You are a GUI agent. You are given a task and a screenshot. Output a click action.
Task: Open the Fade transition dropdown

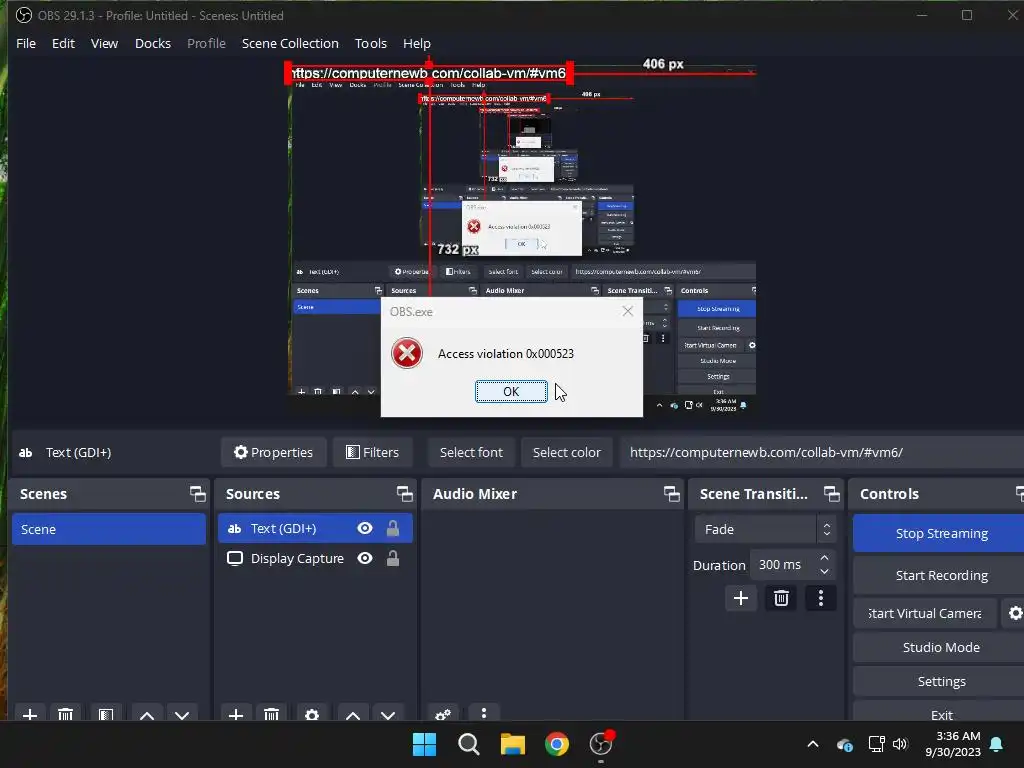pyautogui.click(x=765, y=529)
